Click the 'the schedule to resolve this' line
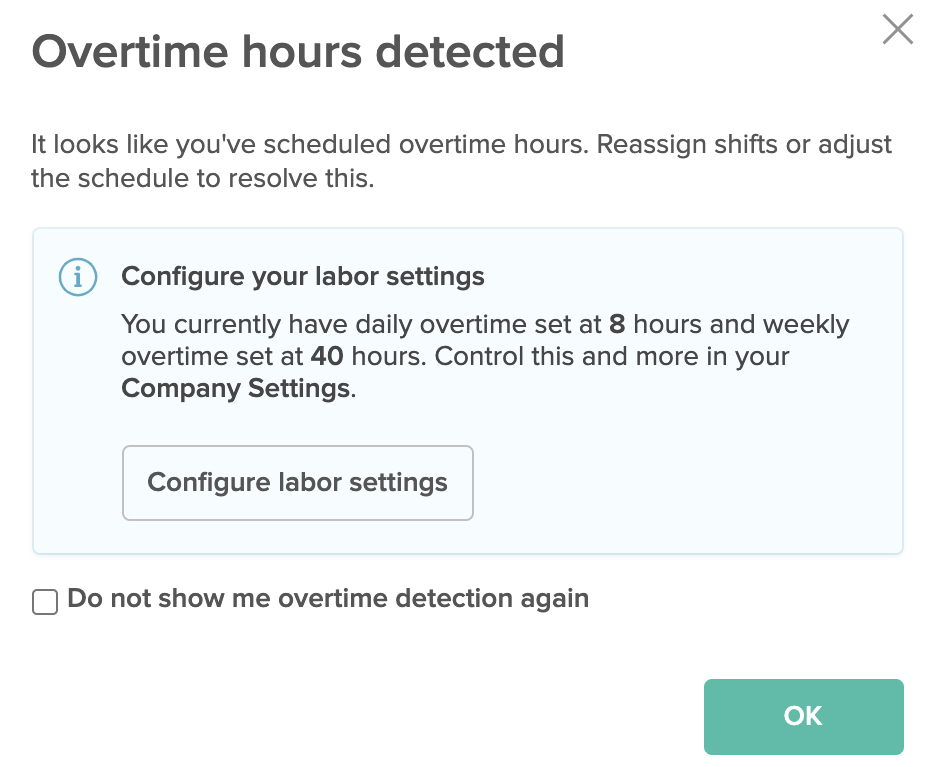936x767 pixels. 203,178
